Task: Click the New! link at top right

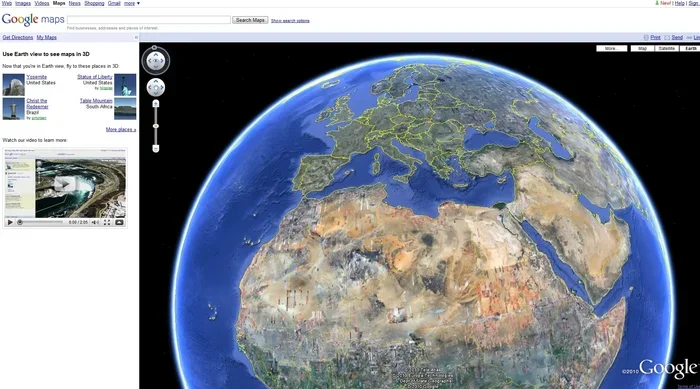Action: [x=666, y=3]
